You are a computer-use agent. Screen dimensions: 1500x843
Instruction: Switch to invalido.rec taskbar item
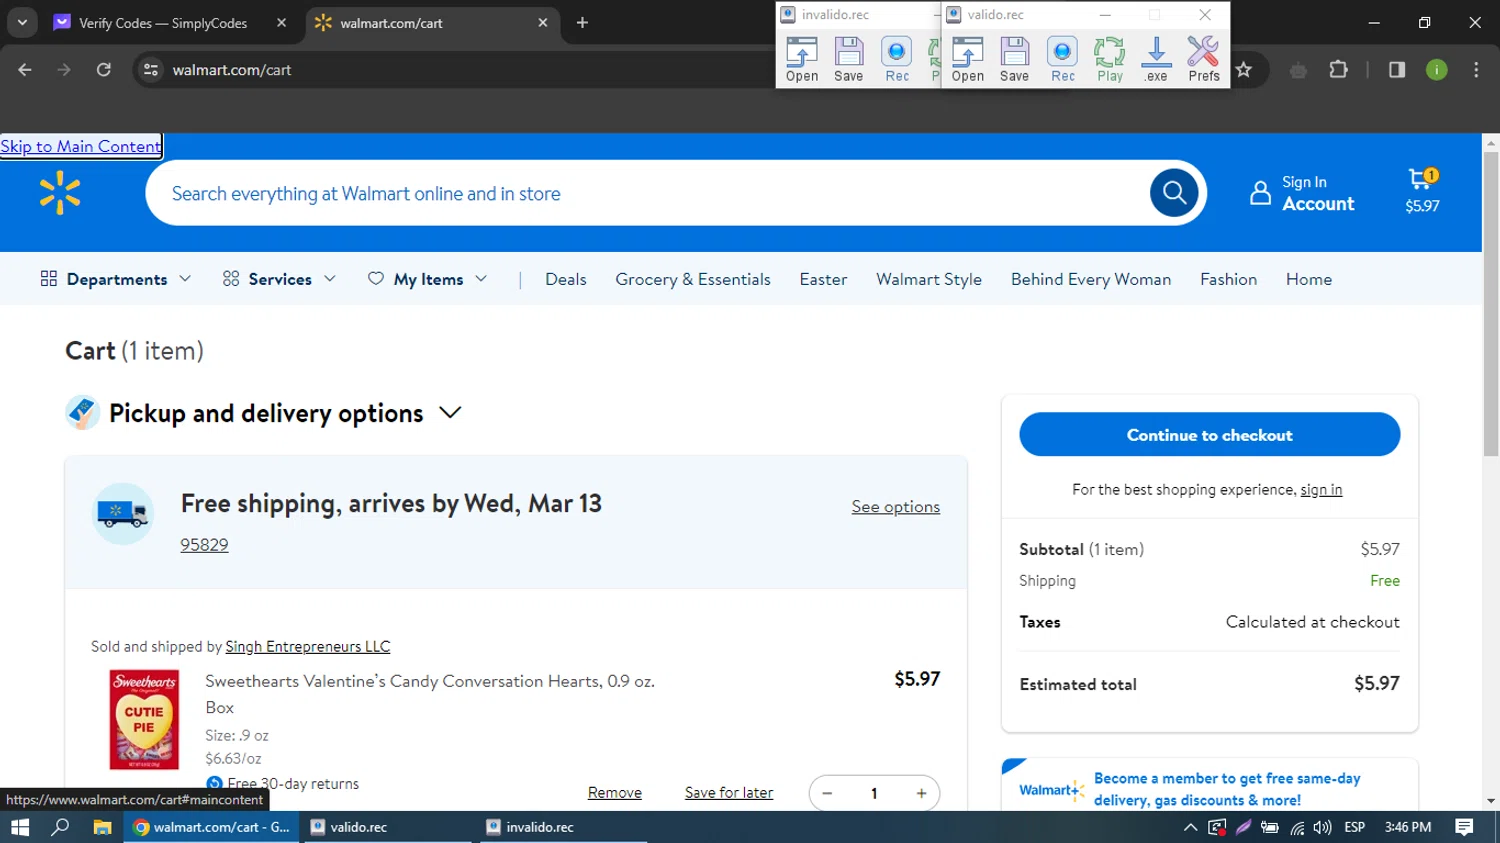[564, 827]
